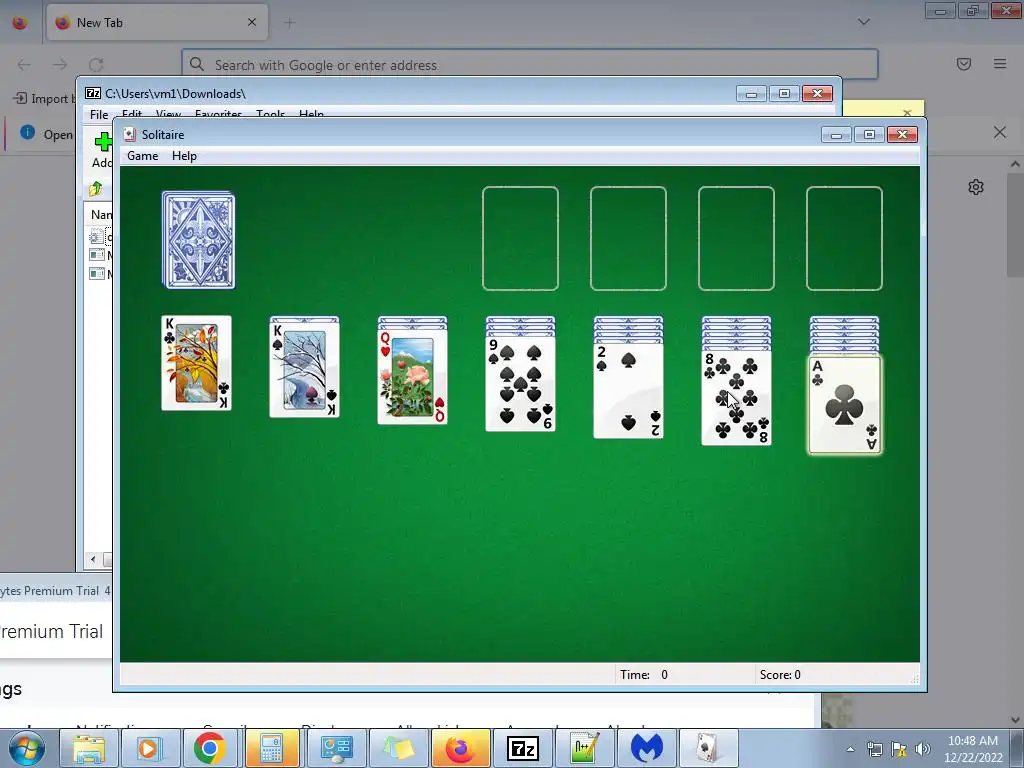Open New Tab settings gear in Firefox
Screen dimensions: 1024x768
coord(976,187)
